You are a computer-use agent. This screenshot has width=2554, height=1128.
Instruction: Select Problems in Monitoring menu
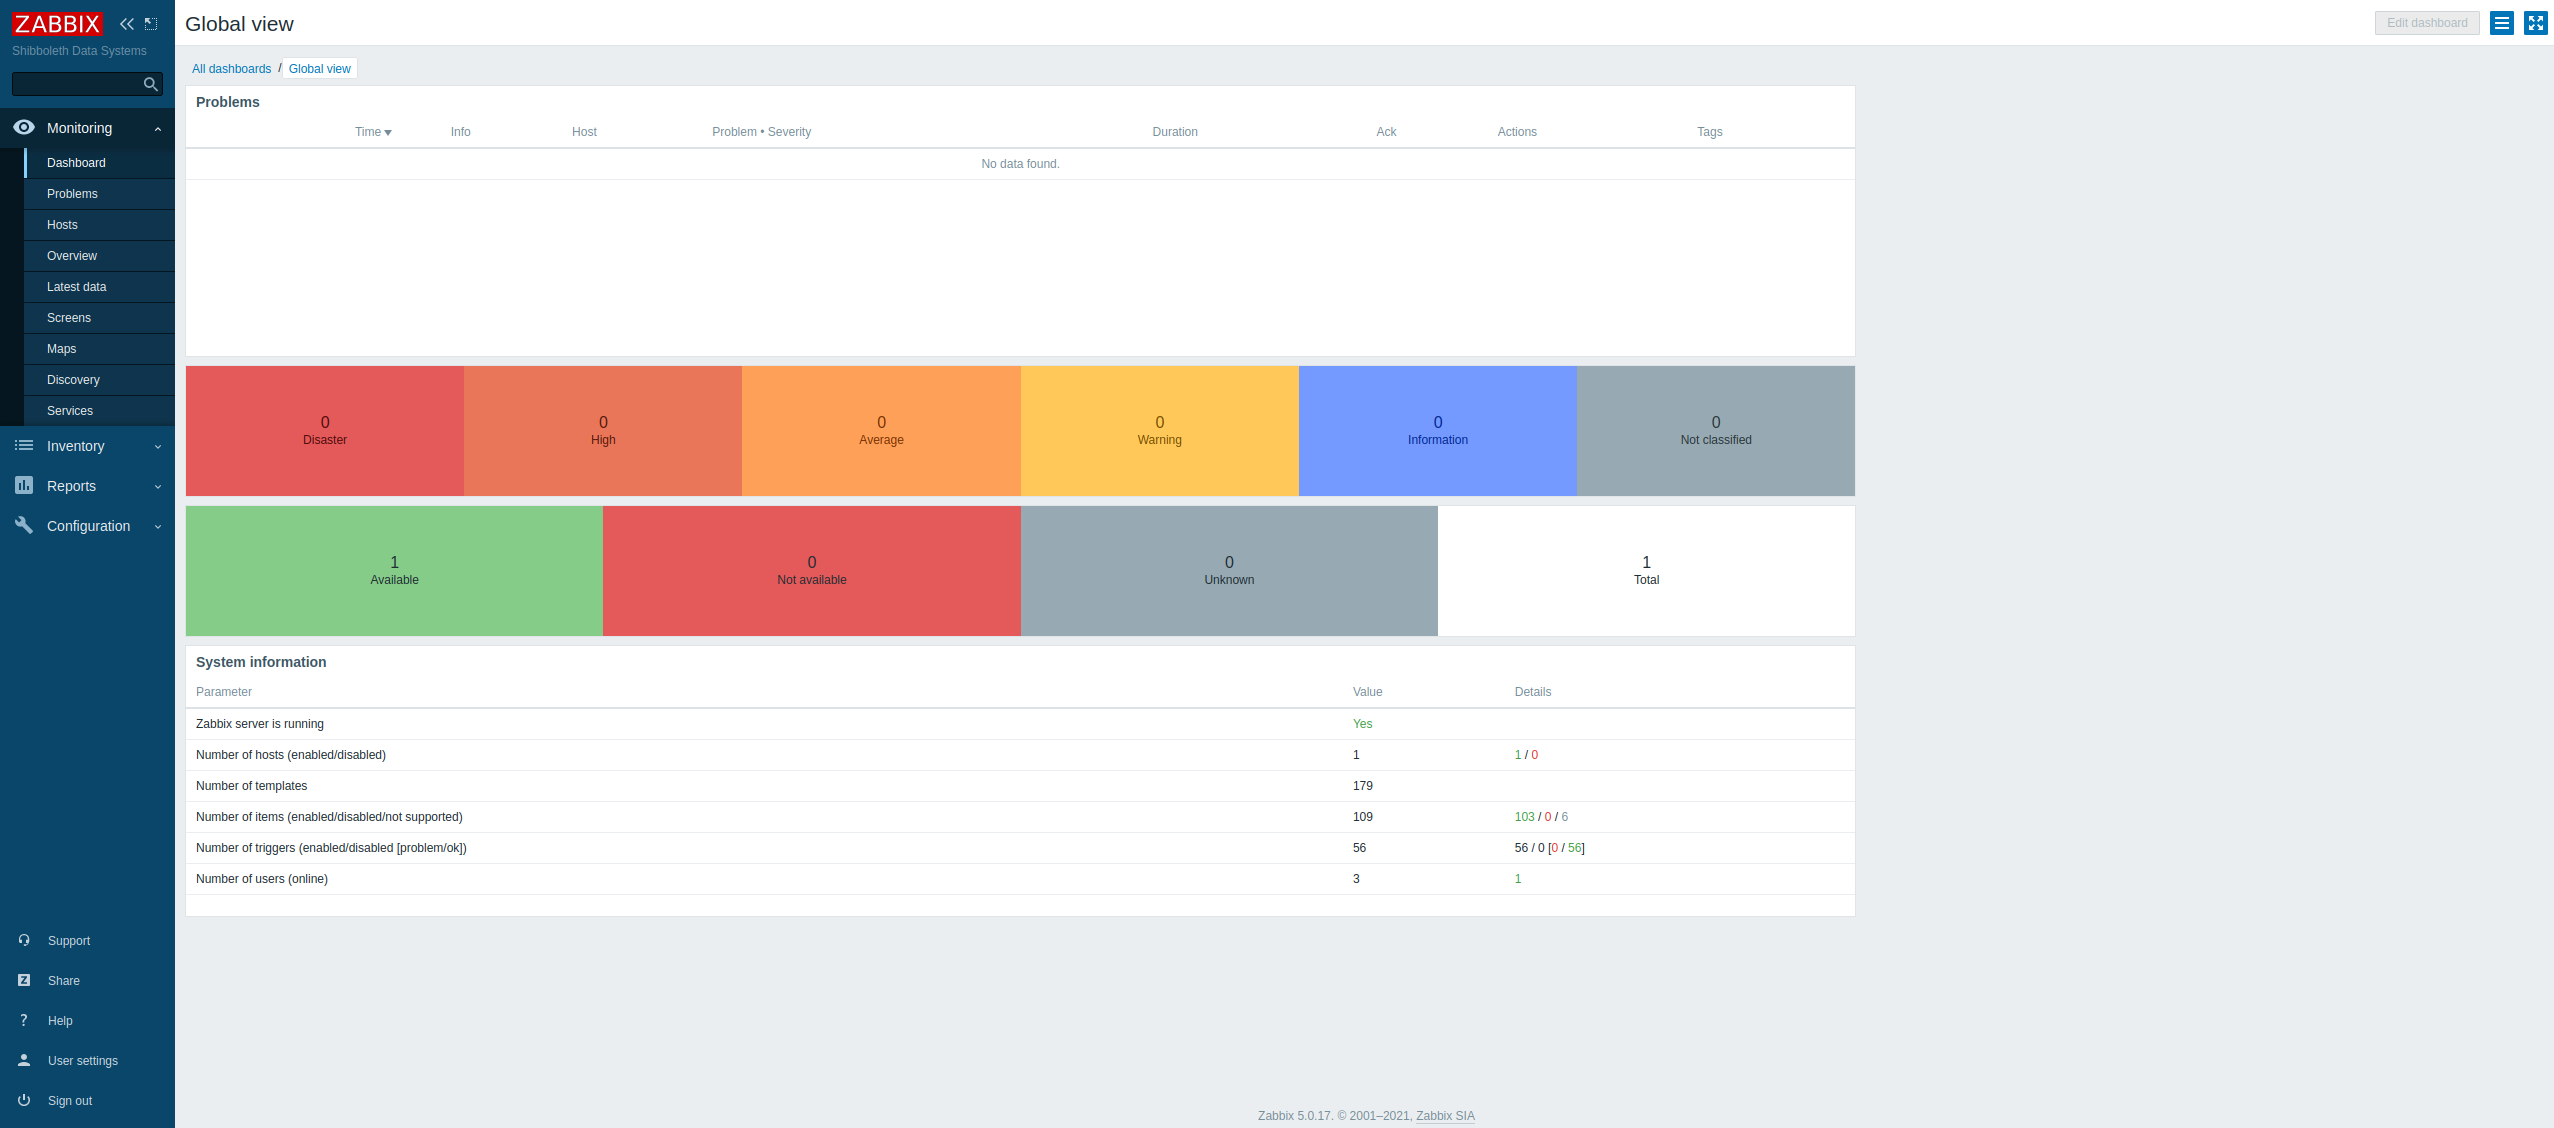pos(72,194)
